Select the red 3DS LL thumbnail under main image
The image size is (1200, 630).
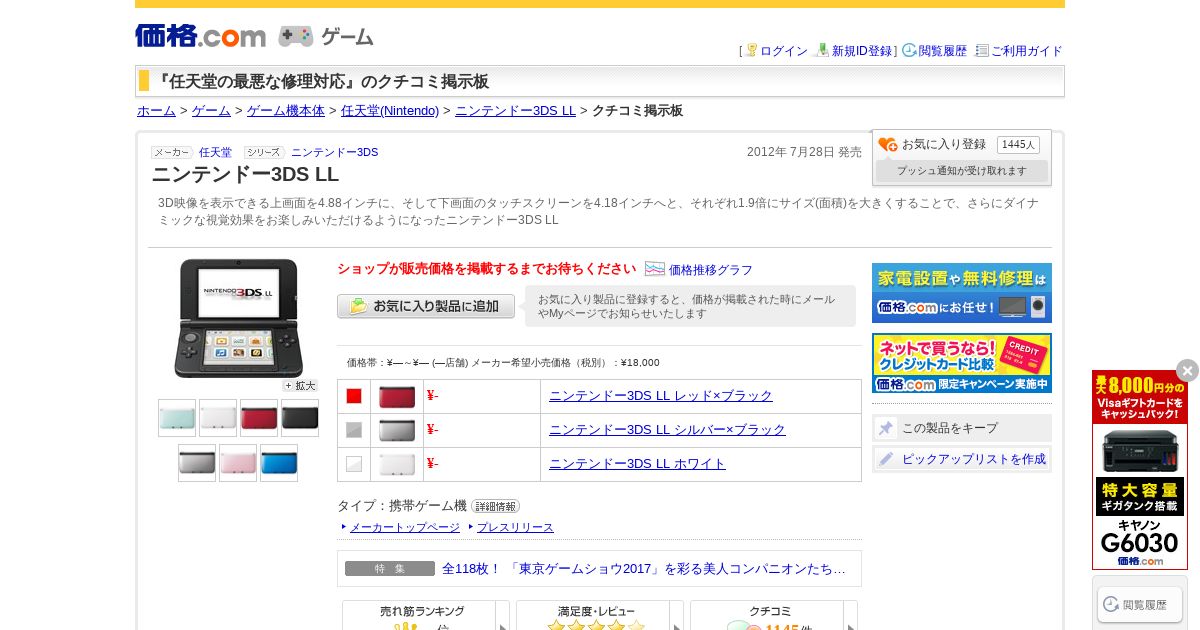point(259,418)
